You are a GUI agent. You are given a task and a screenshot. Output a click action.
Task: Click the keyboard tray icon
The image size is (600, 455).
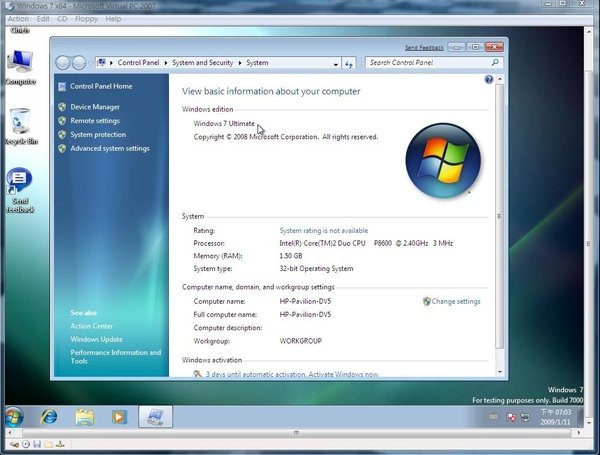click(494, 417)
